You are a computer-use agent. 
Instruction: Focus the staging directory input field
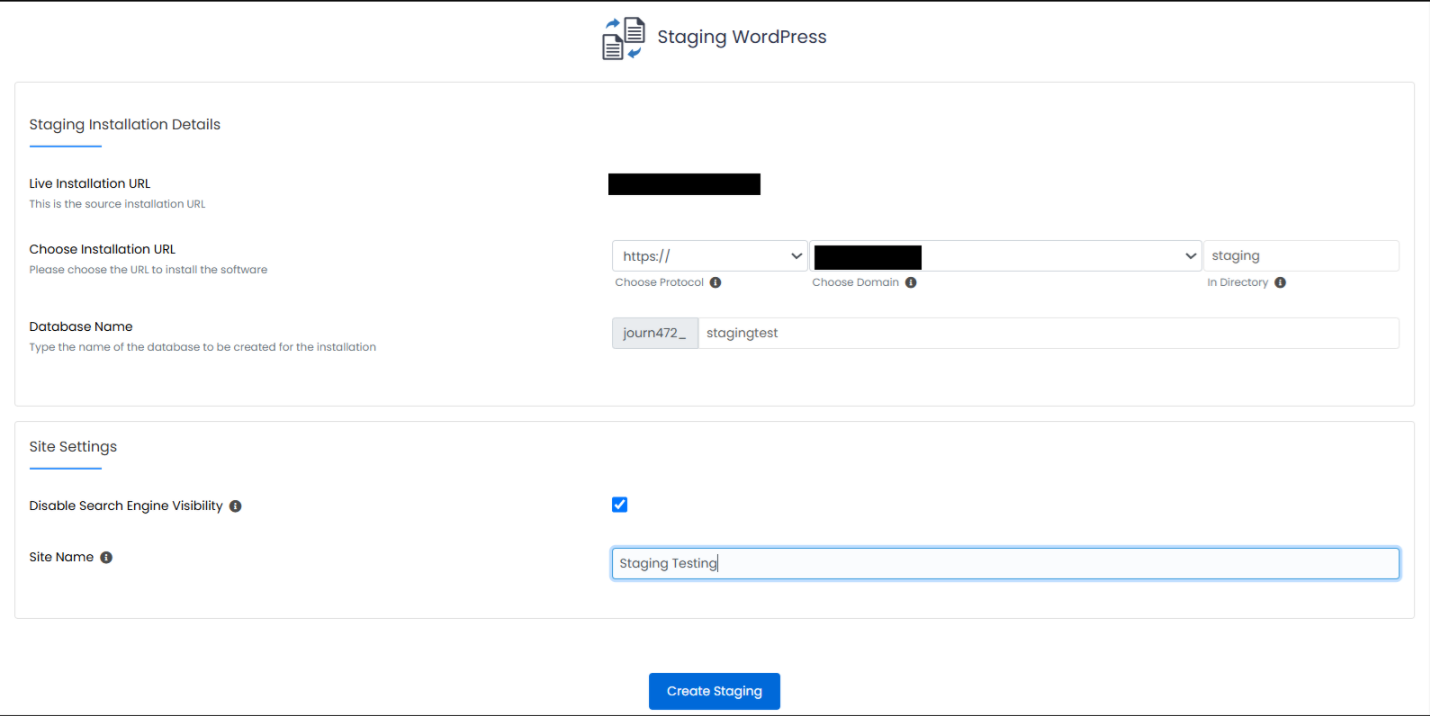coord(1301,256)
